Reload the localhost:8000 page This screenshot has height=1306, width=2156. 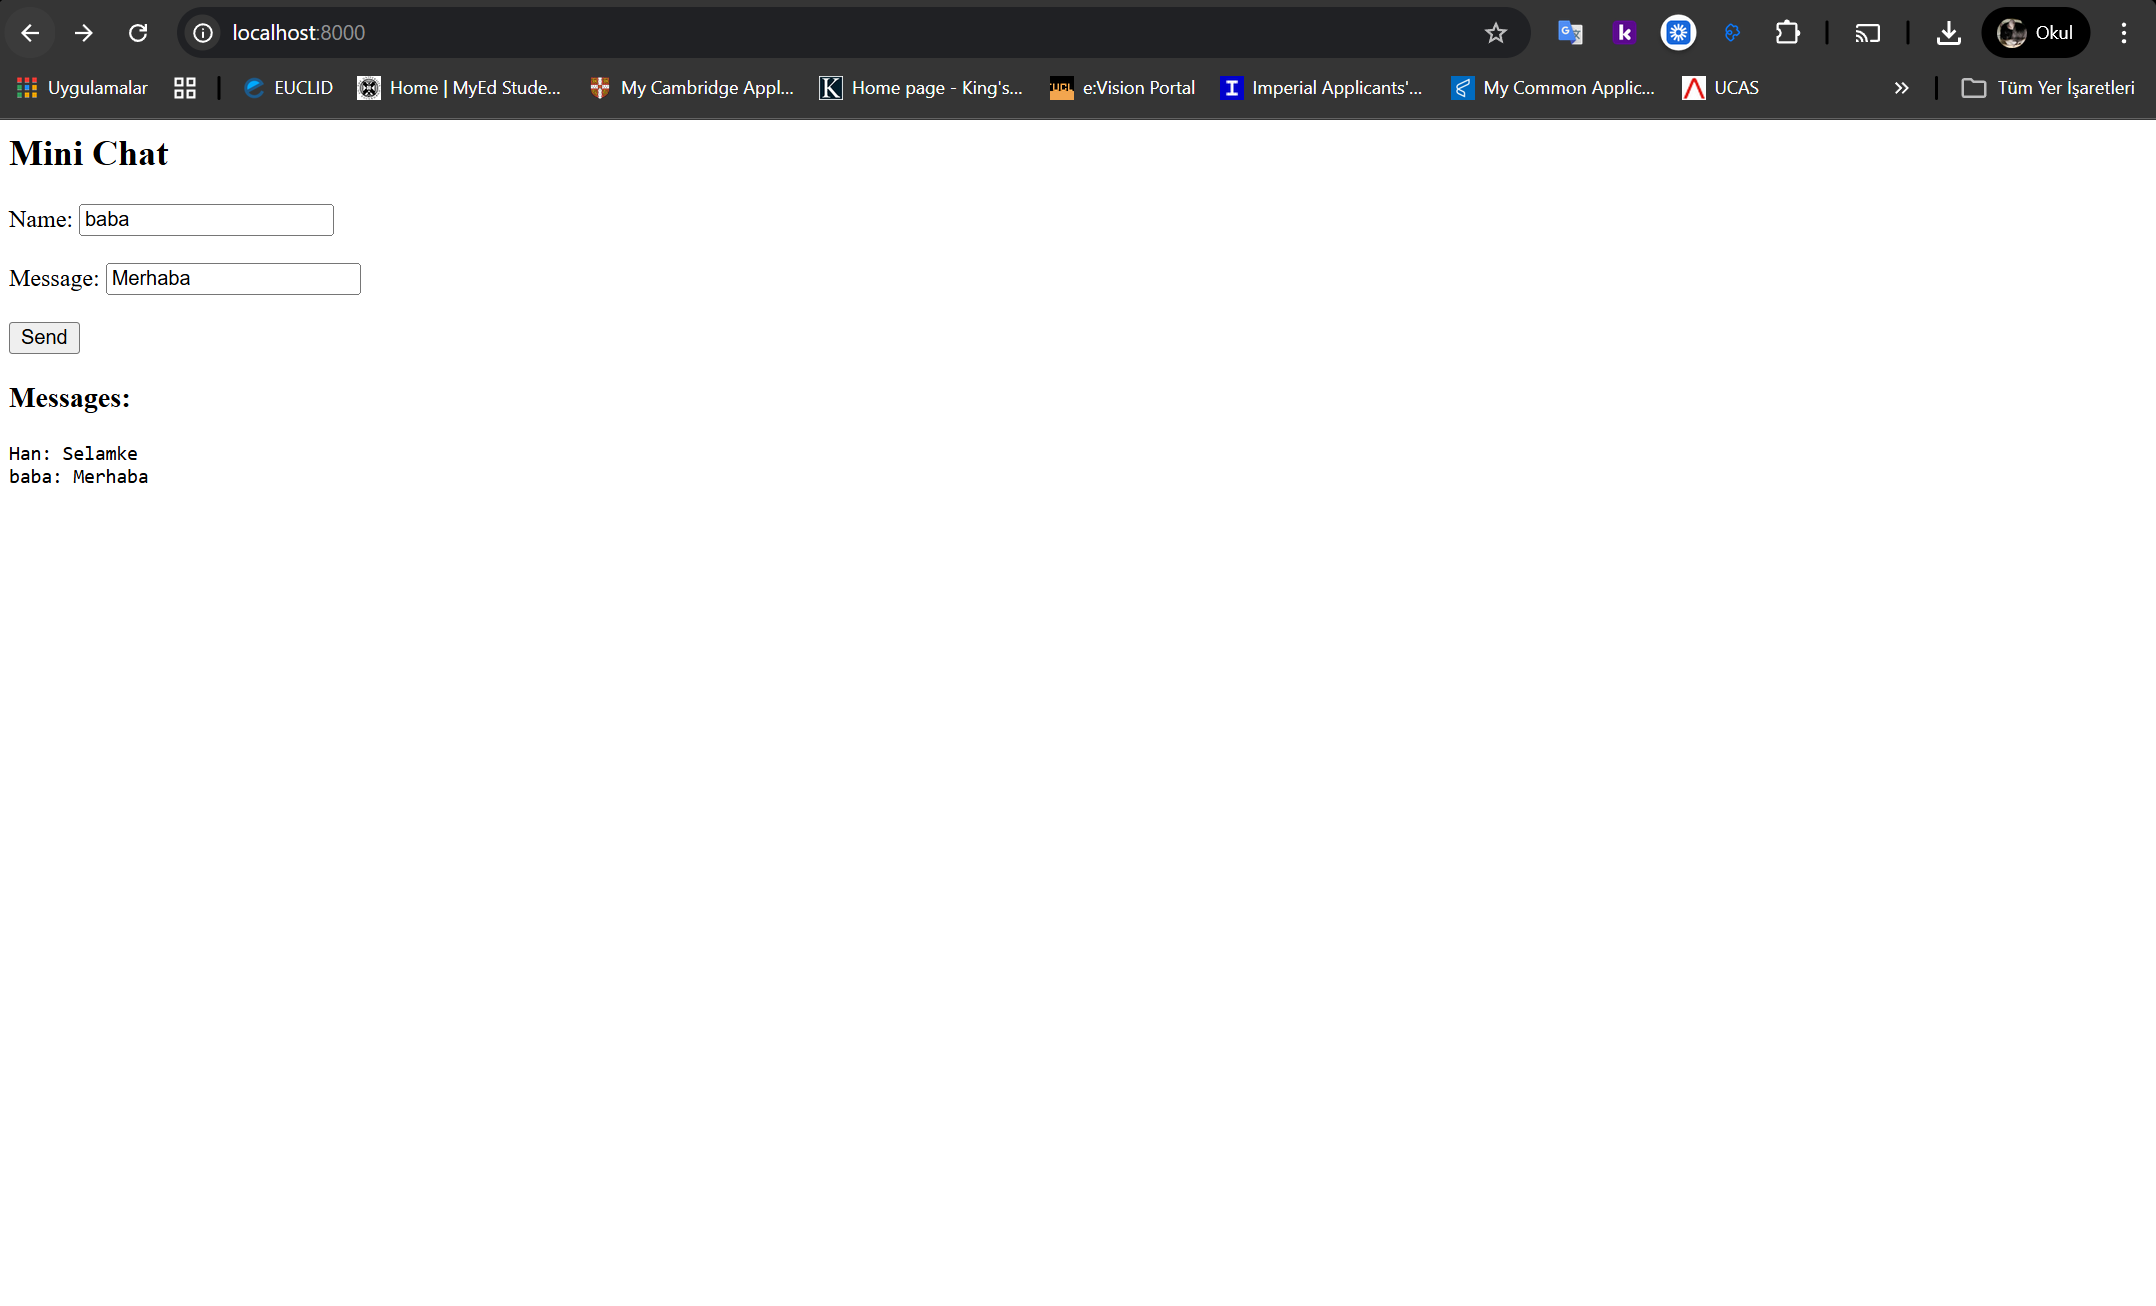139,32
